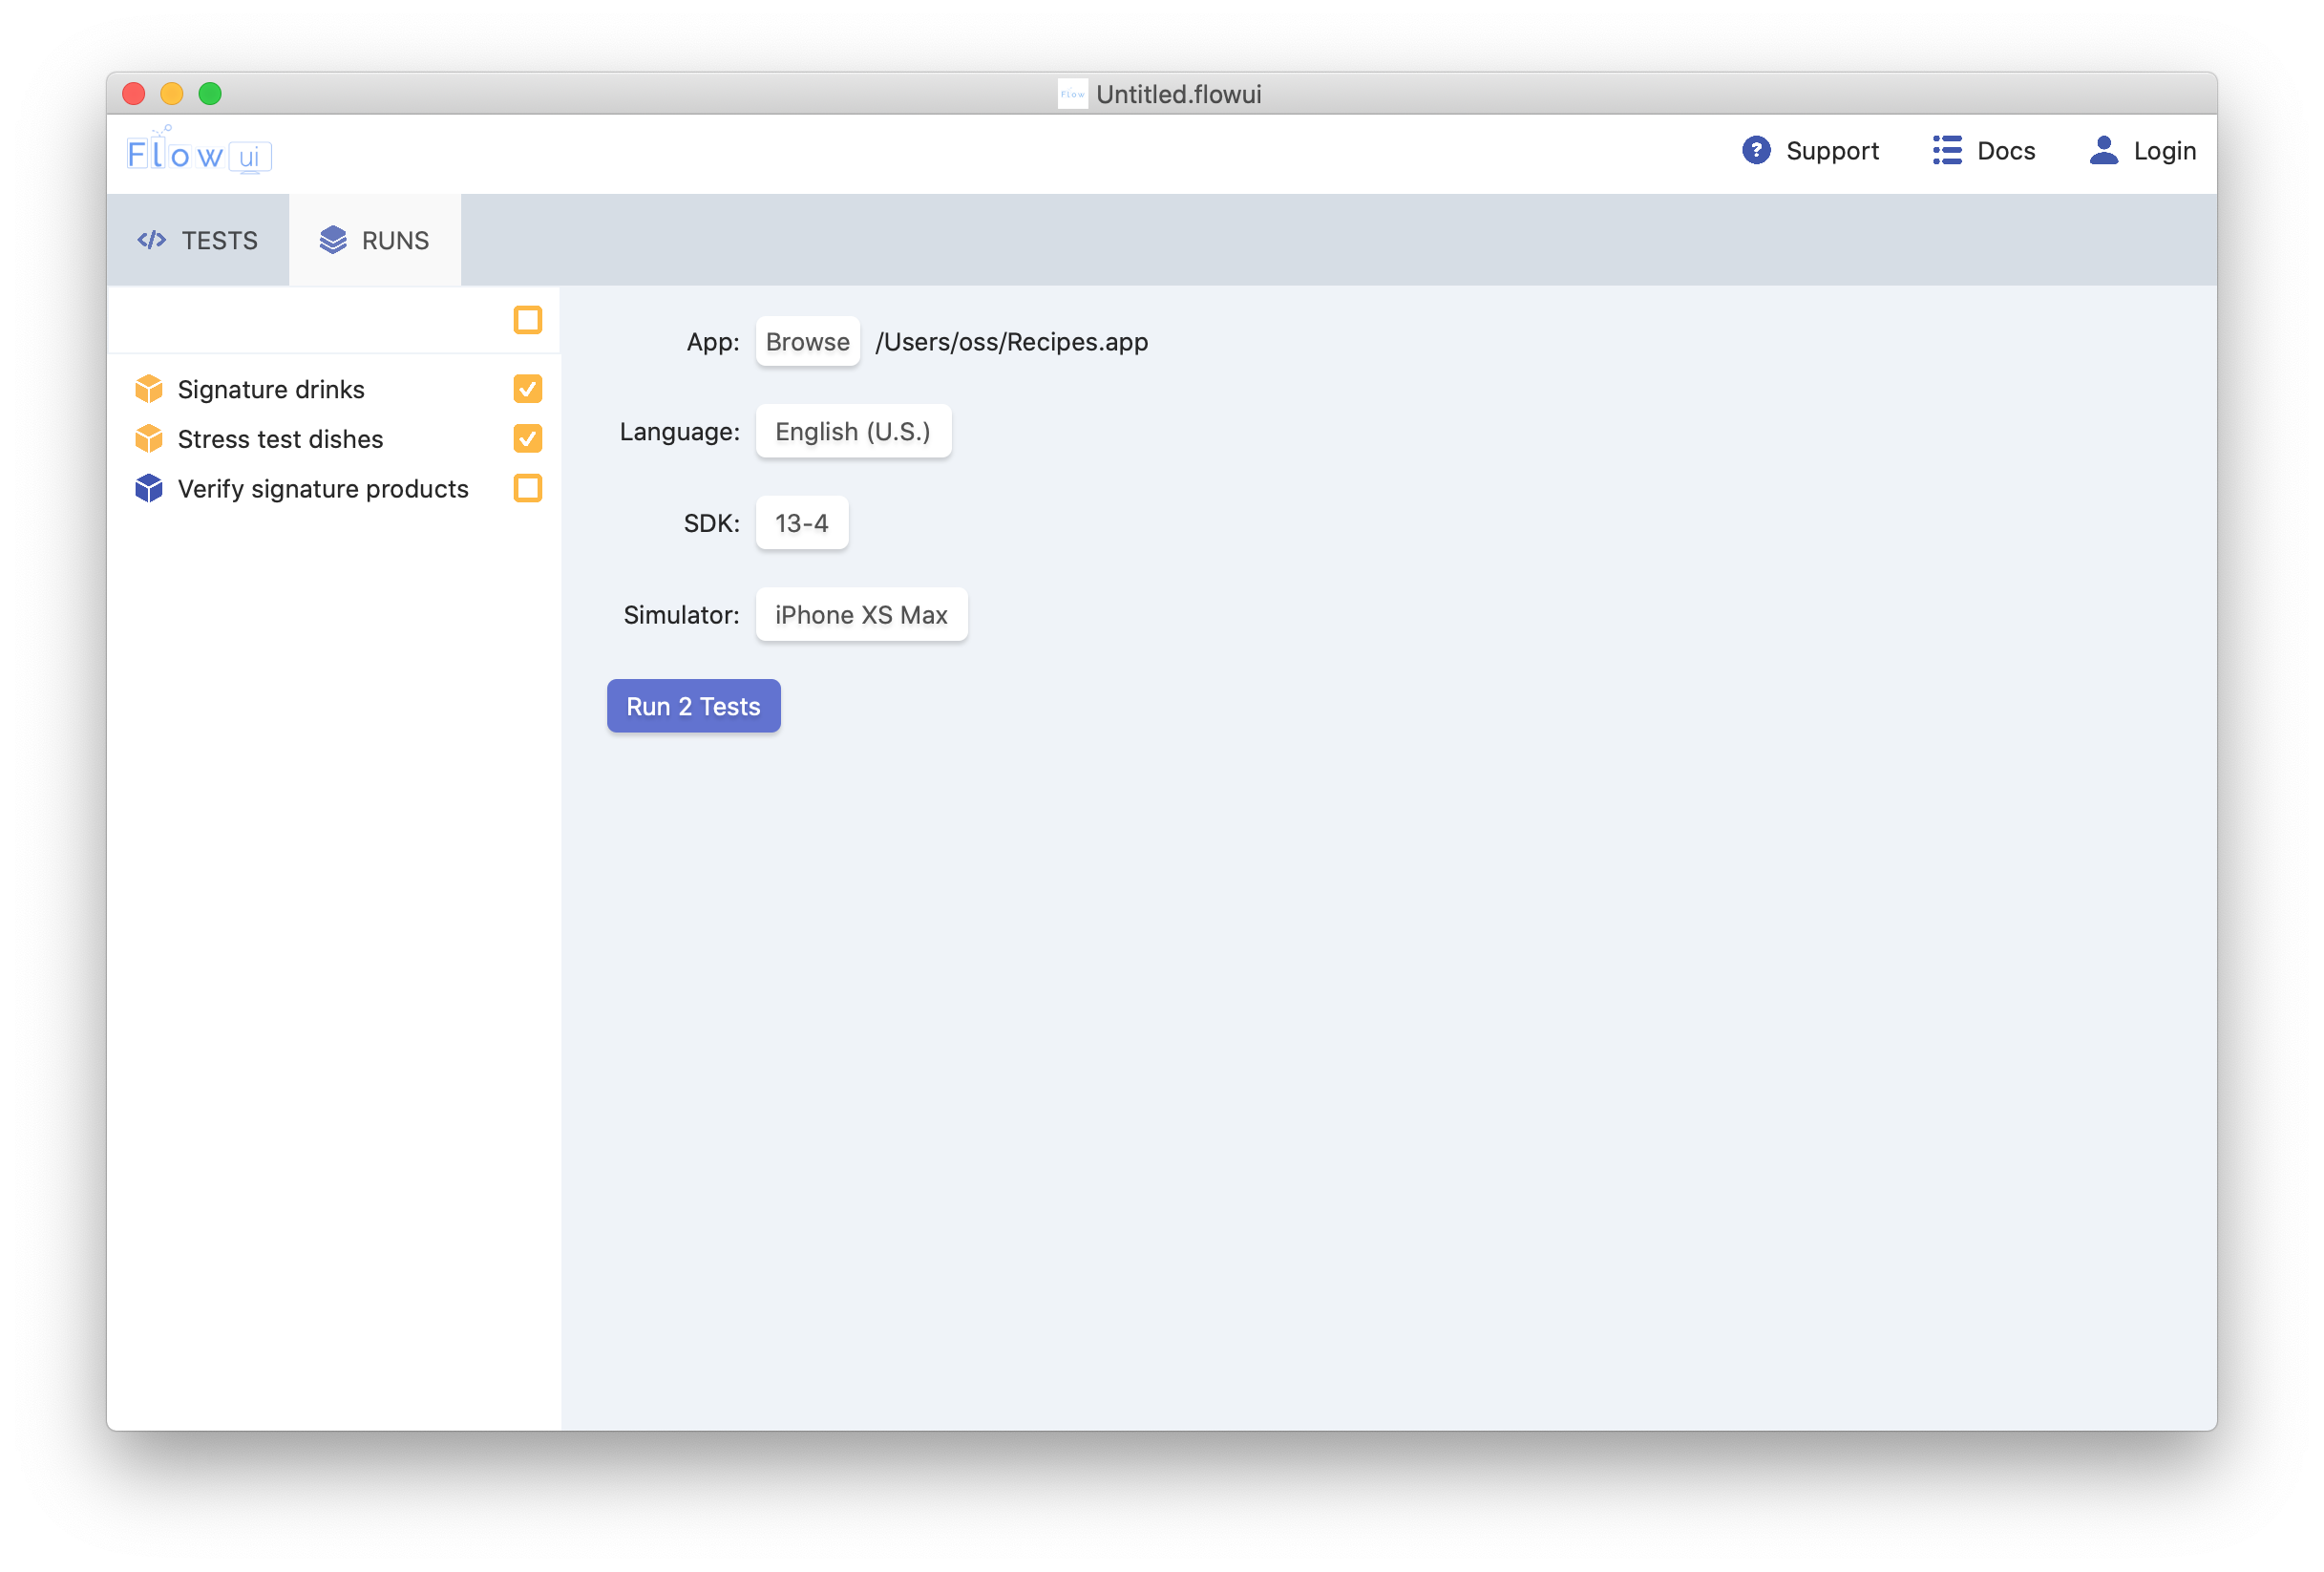This screenshot has height=1572, width=2324.
Task: Click the orange cube beside Signature drinks
Action: (x=149, y=389)
